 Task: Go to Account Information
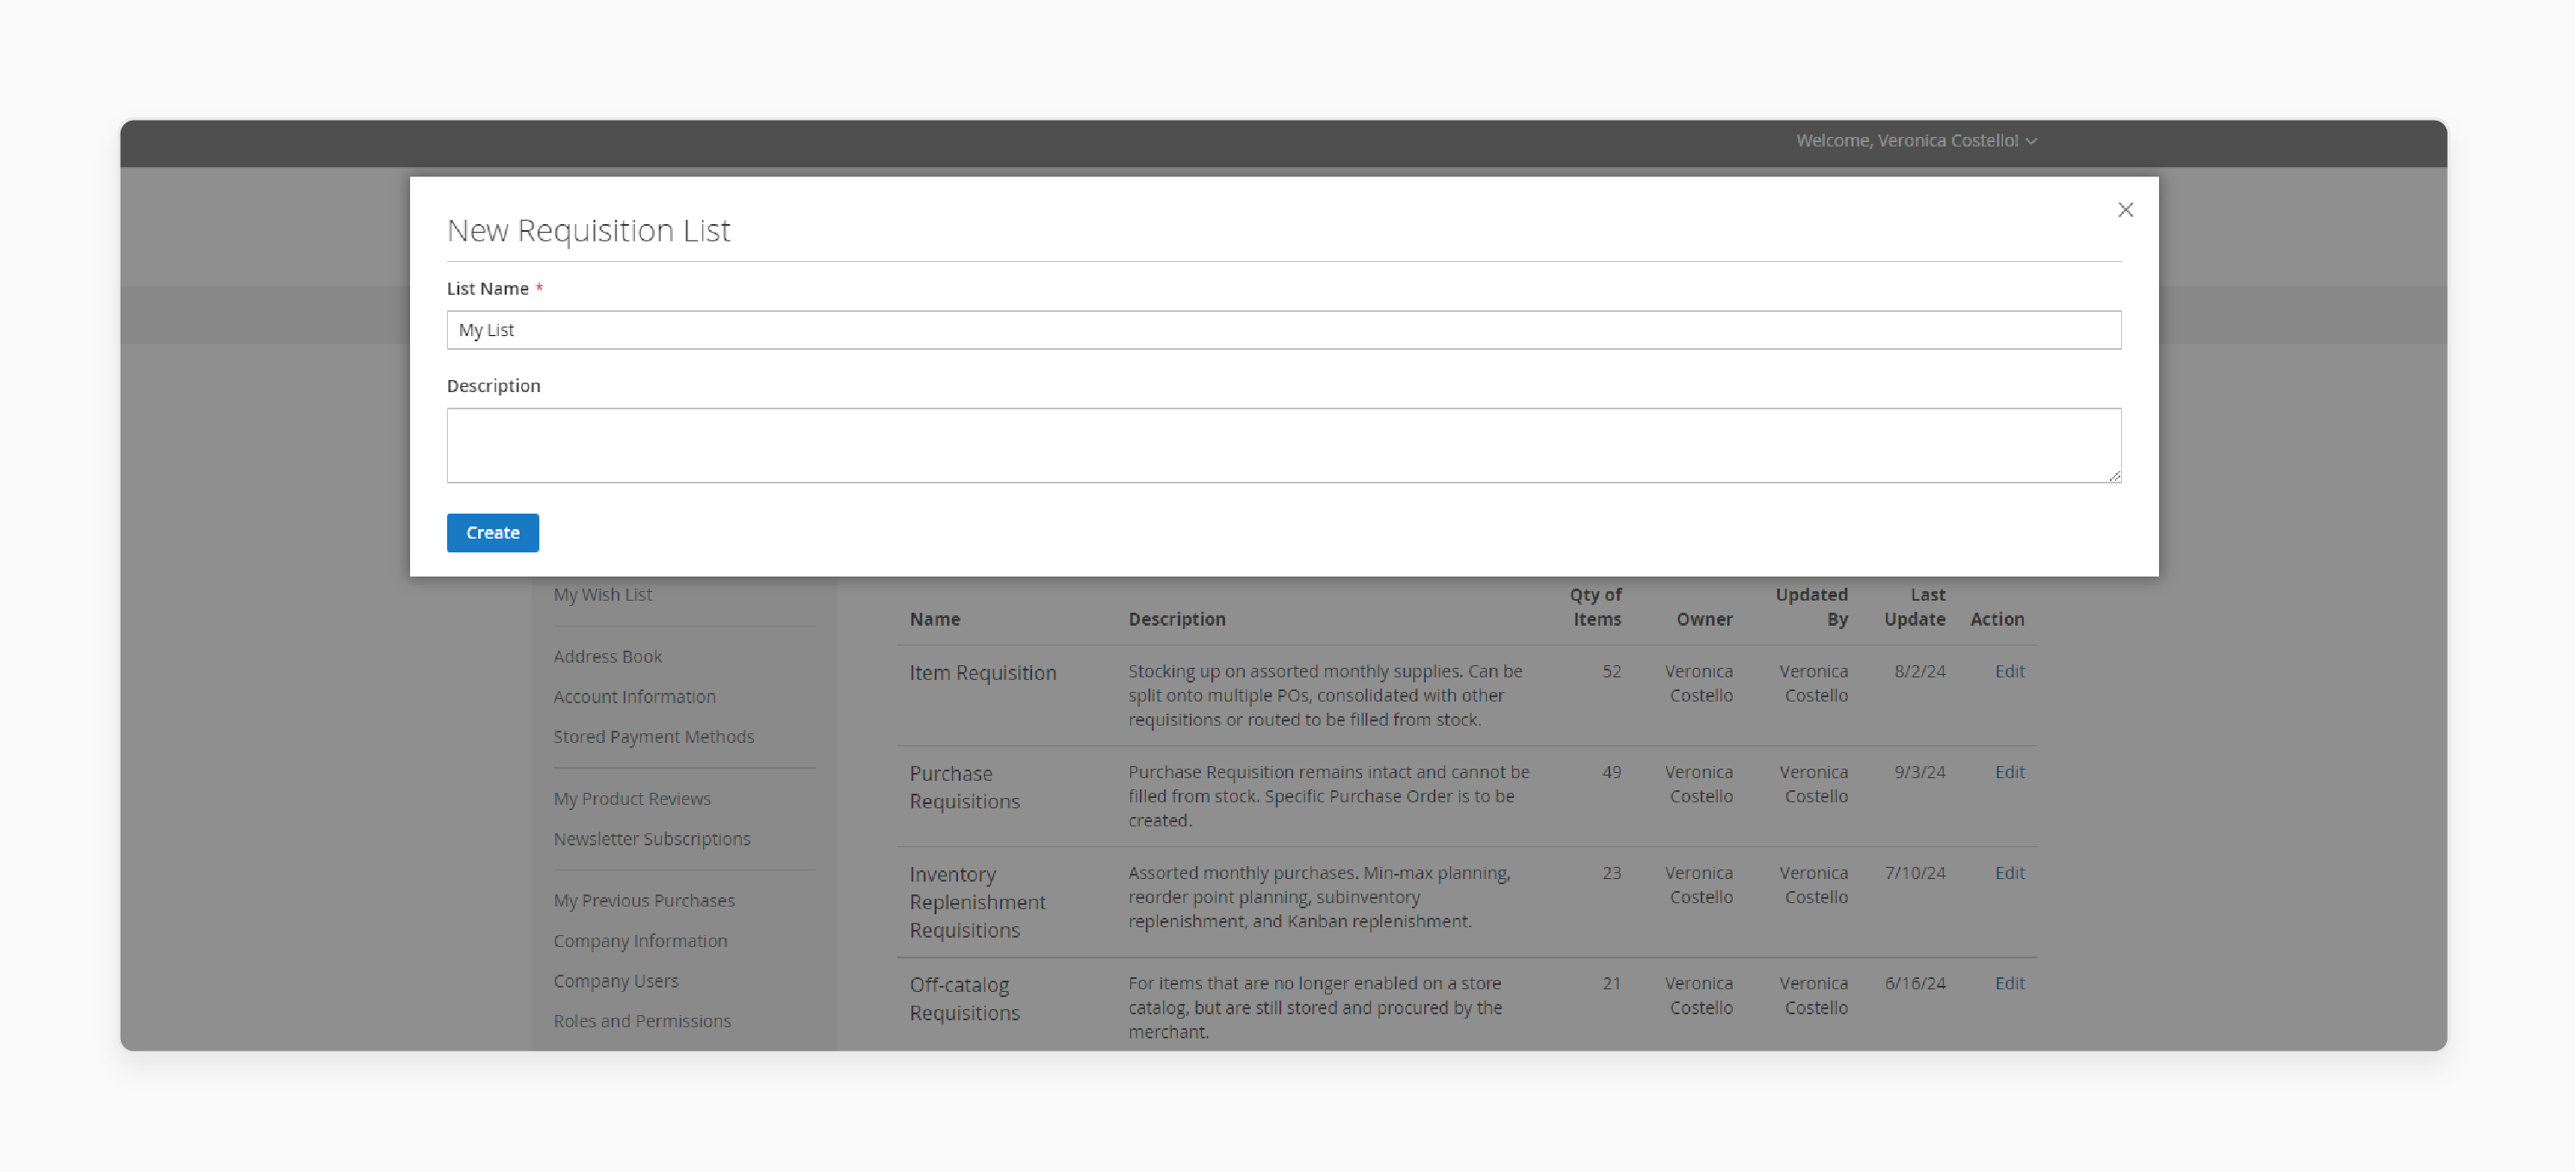point(634,696)
